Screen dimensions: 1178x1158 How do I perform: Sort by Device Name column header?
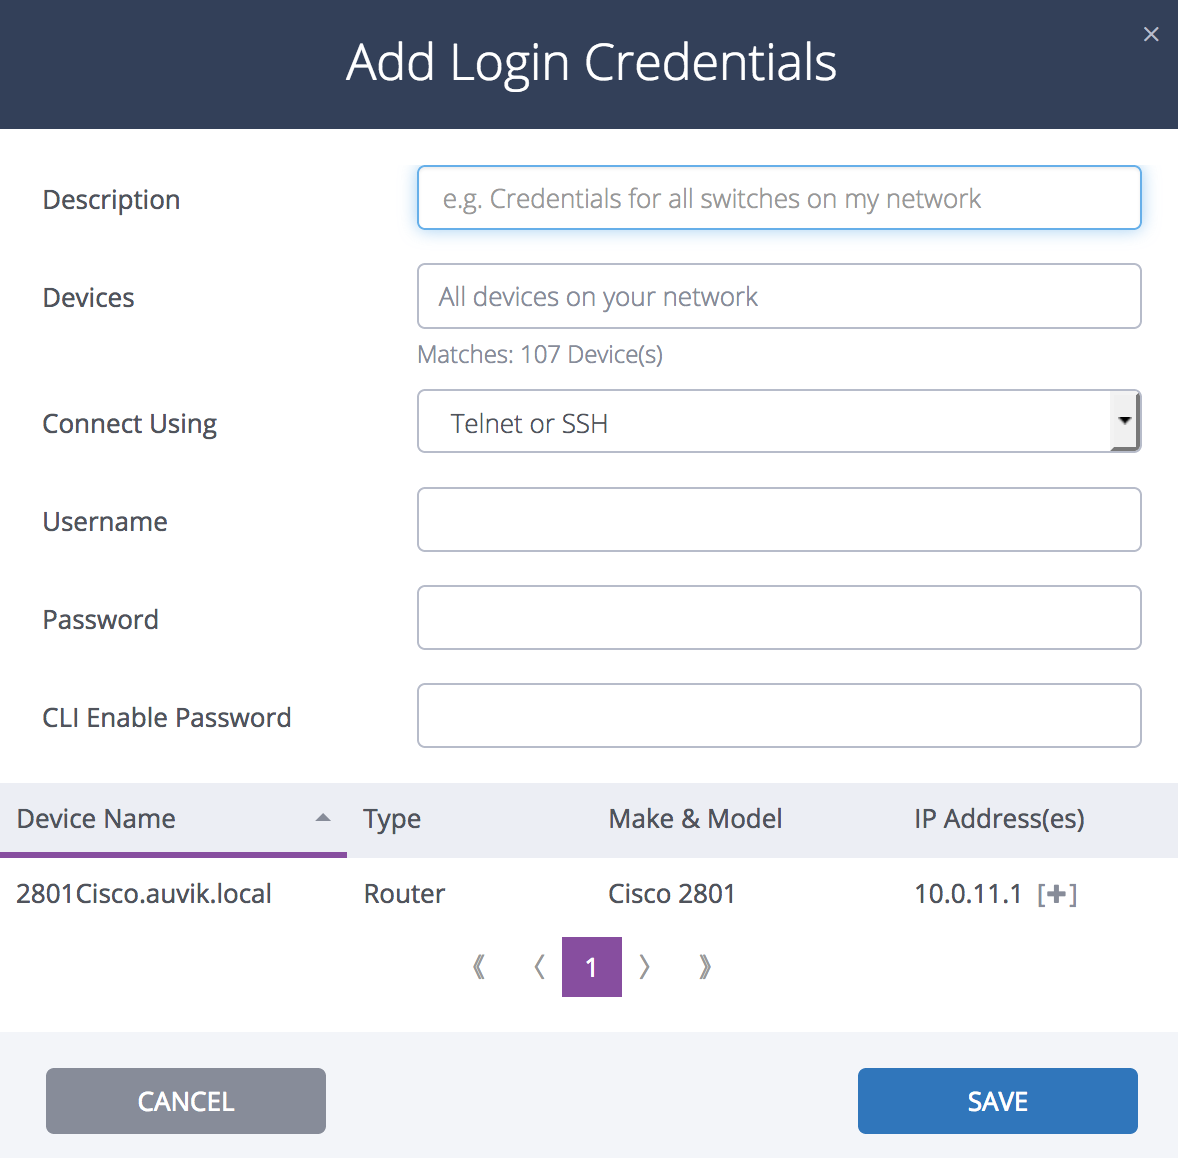(97, 819)
